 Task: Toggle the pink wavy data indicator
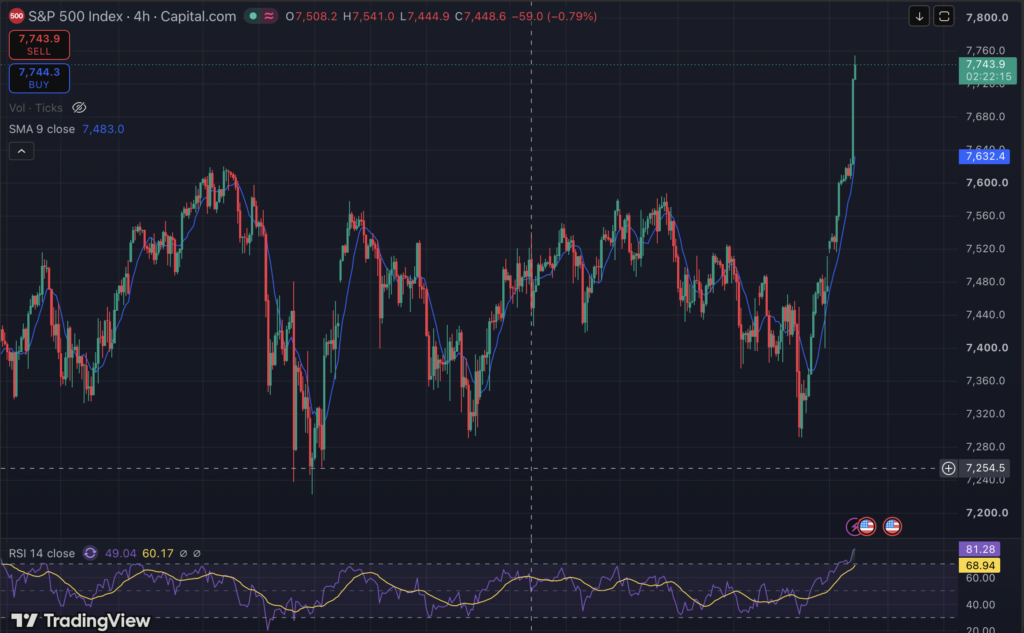268,16
